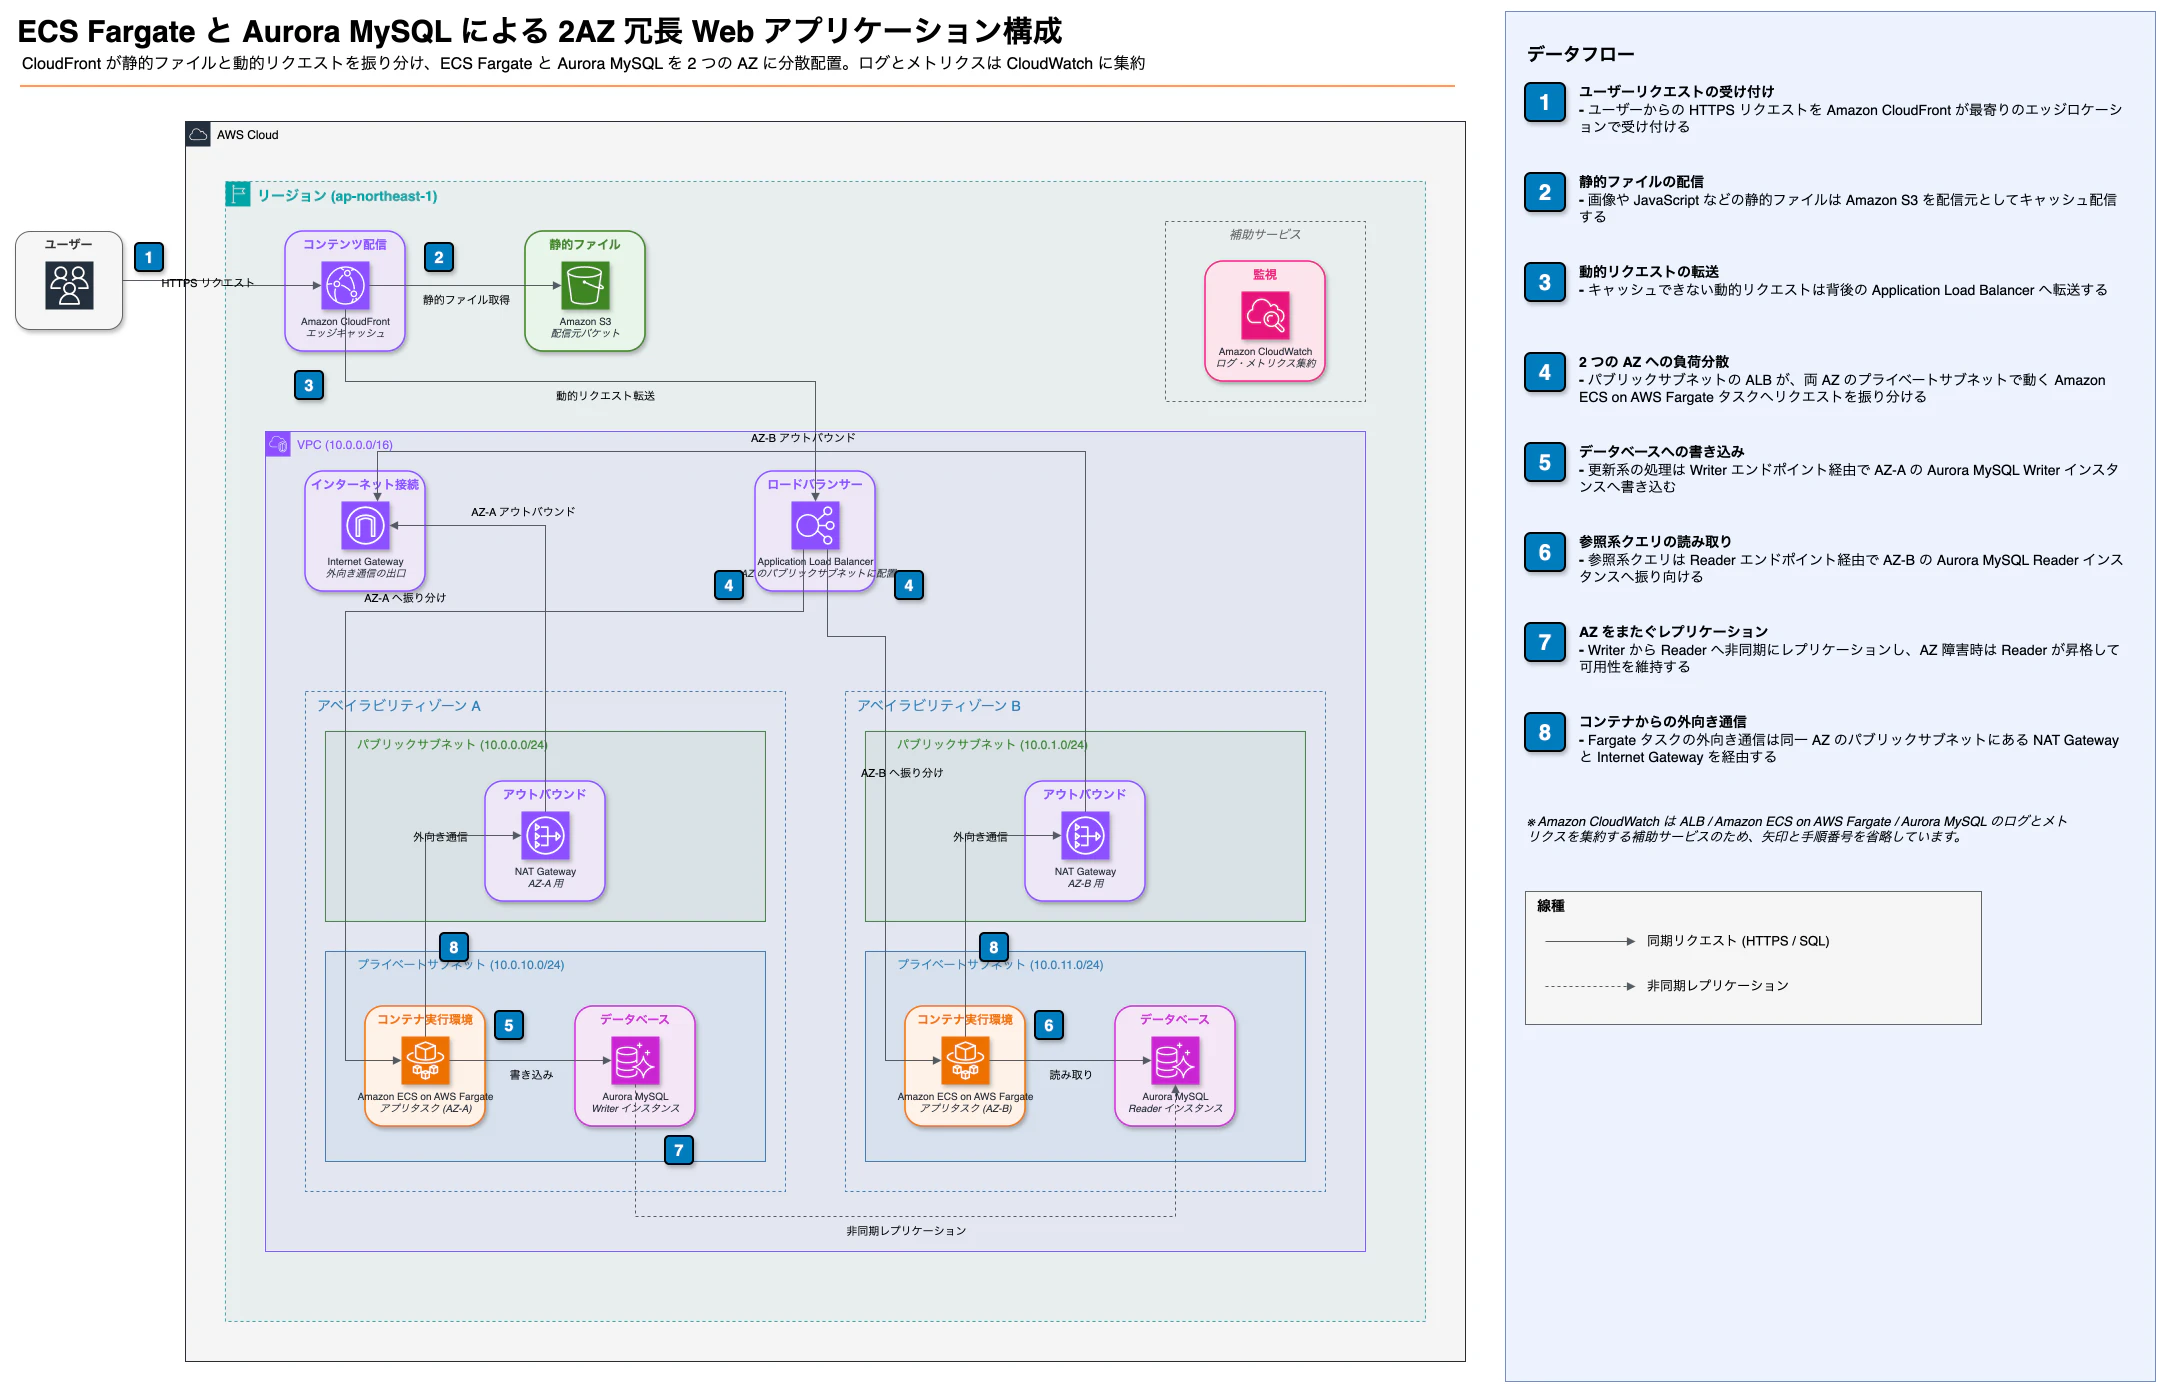Click the '非同期レプリケーション' legend entry
Screen dimensions: 2168x1394
point(1718,986)
